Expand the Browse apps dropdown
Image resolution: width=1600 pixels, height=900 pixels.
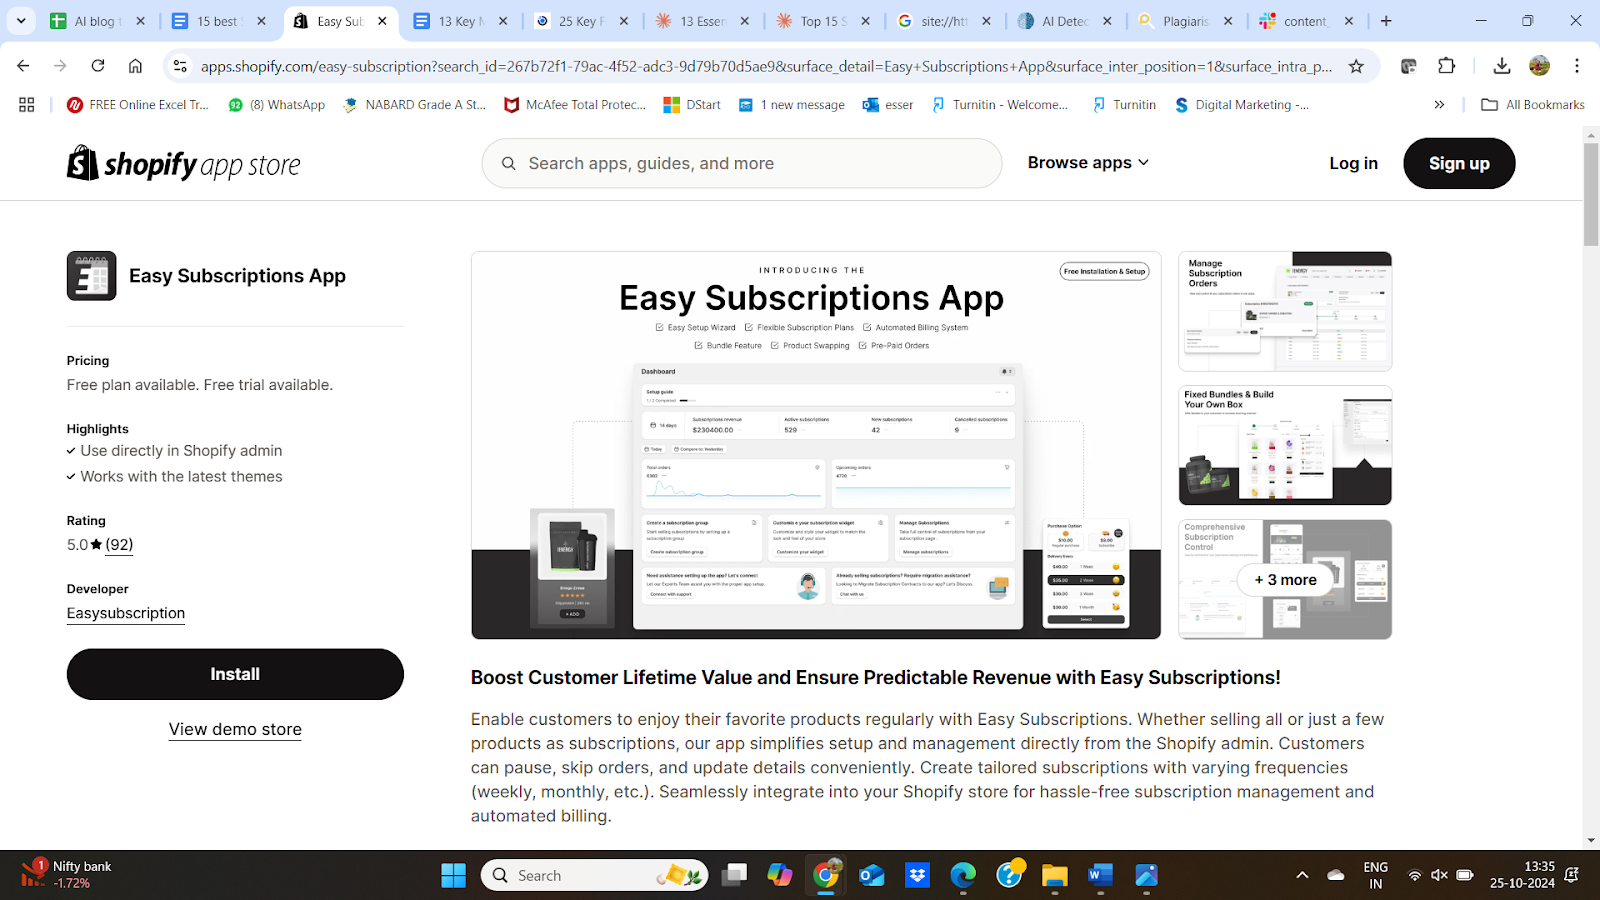coord(1088,163)
